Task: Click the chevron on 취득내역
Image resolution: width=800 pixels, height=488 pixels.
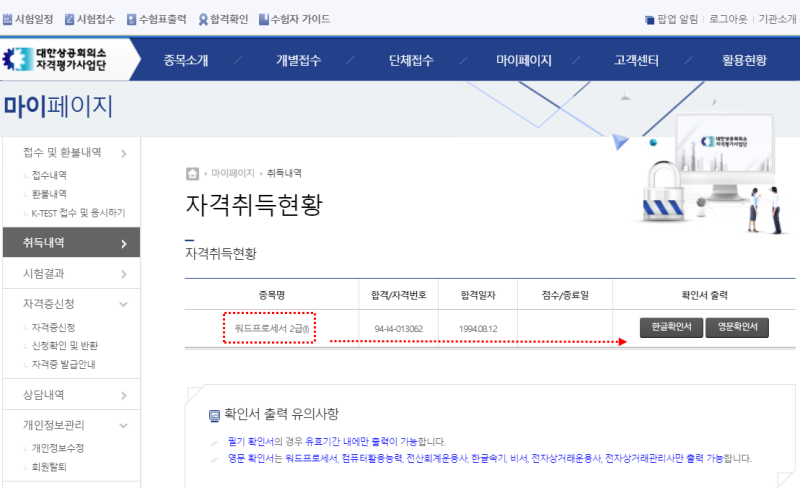Action: coord(124,244)
